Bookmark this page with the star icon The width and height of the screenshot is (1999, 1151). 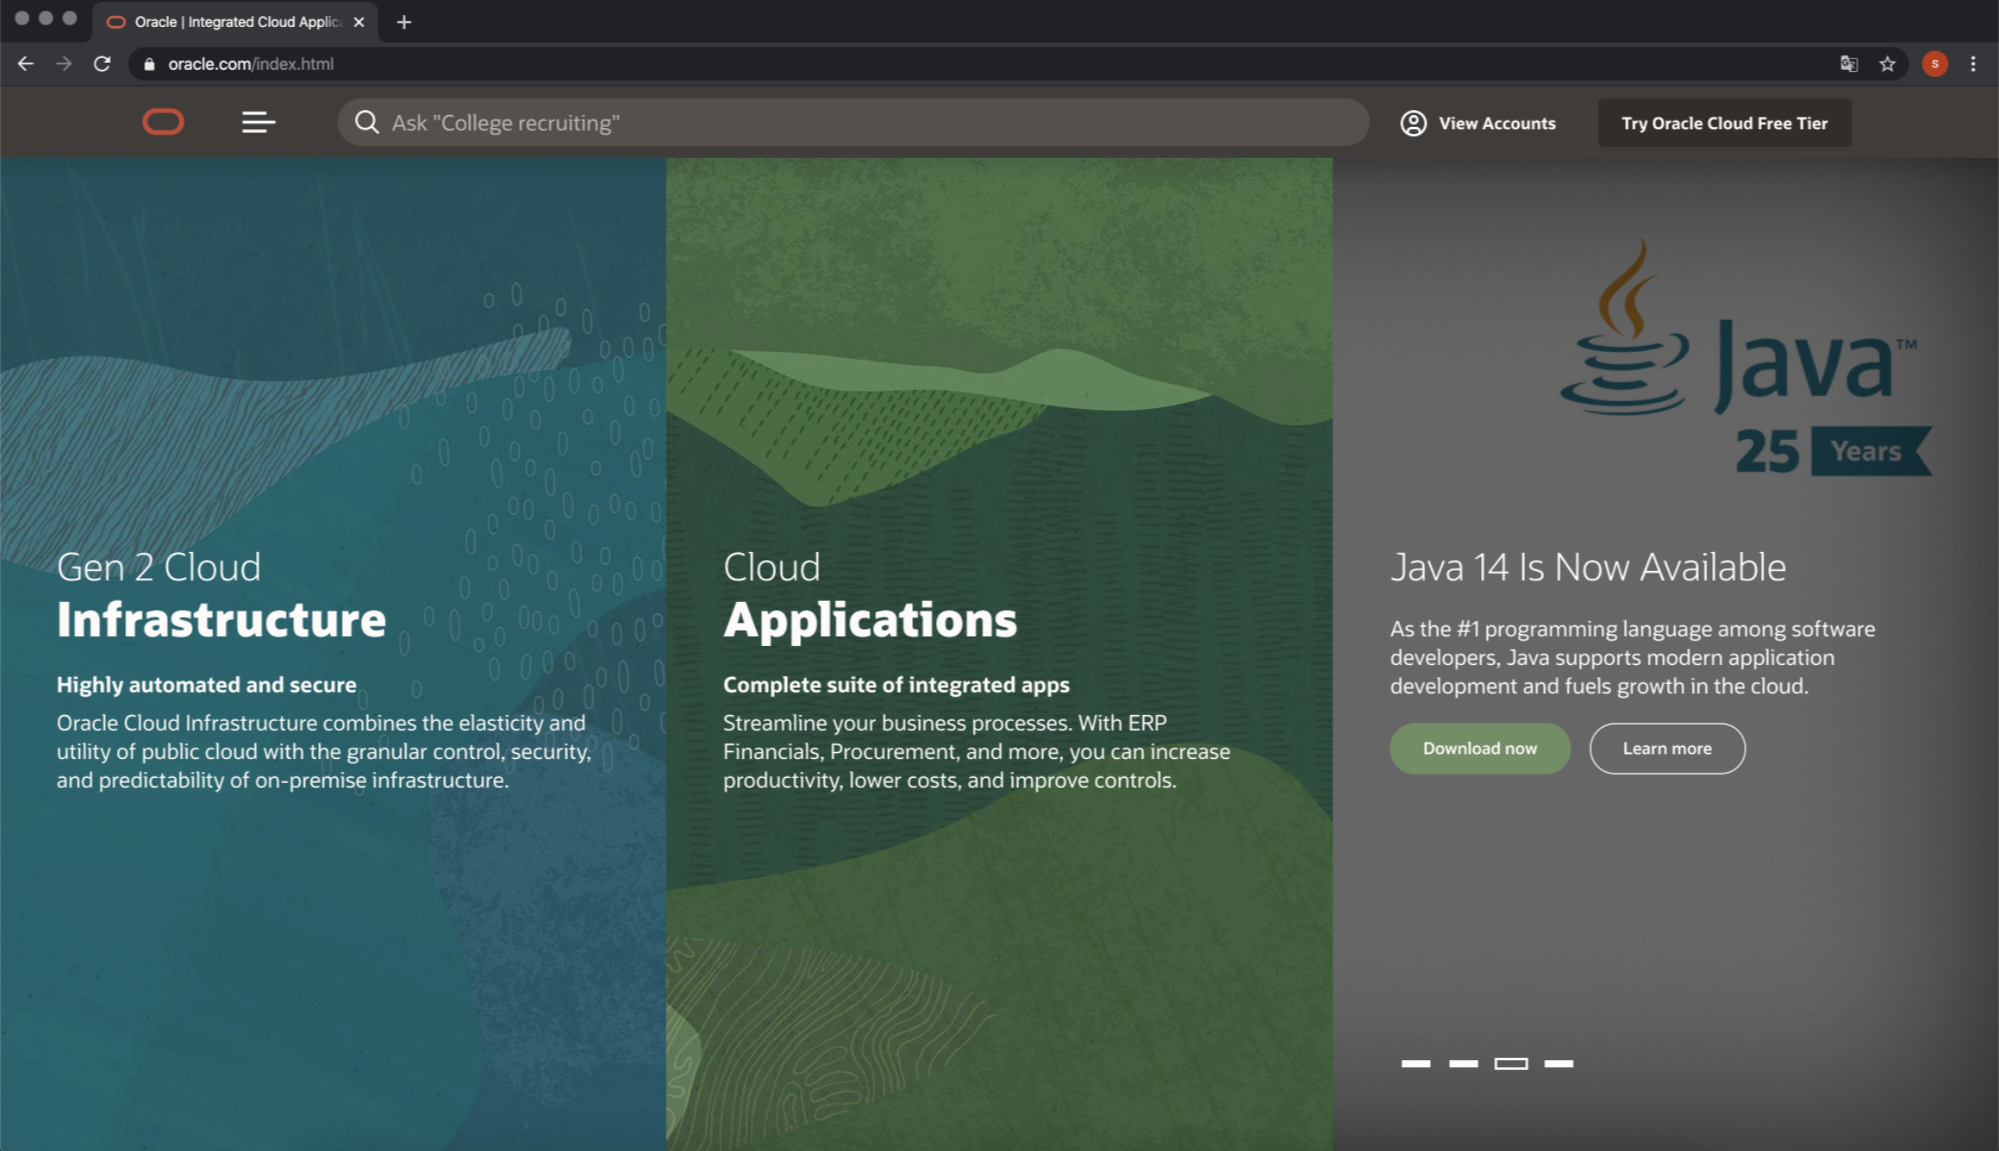(x=1887, y=64)
